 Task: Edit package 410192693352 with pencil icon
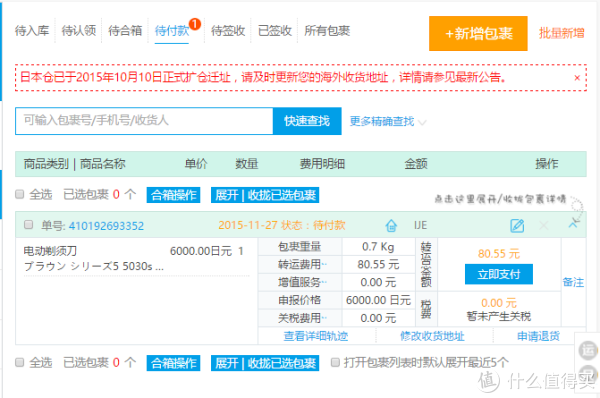click(x=517, y=225)
